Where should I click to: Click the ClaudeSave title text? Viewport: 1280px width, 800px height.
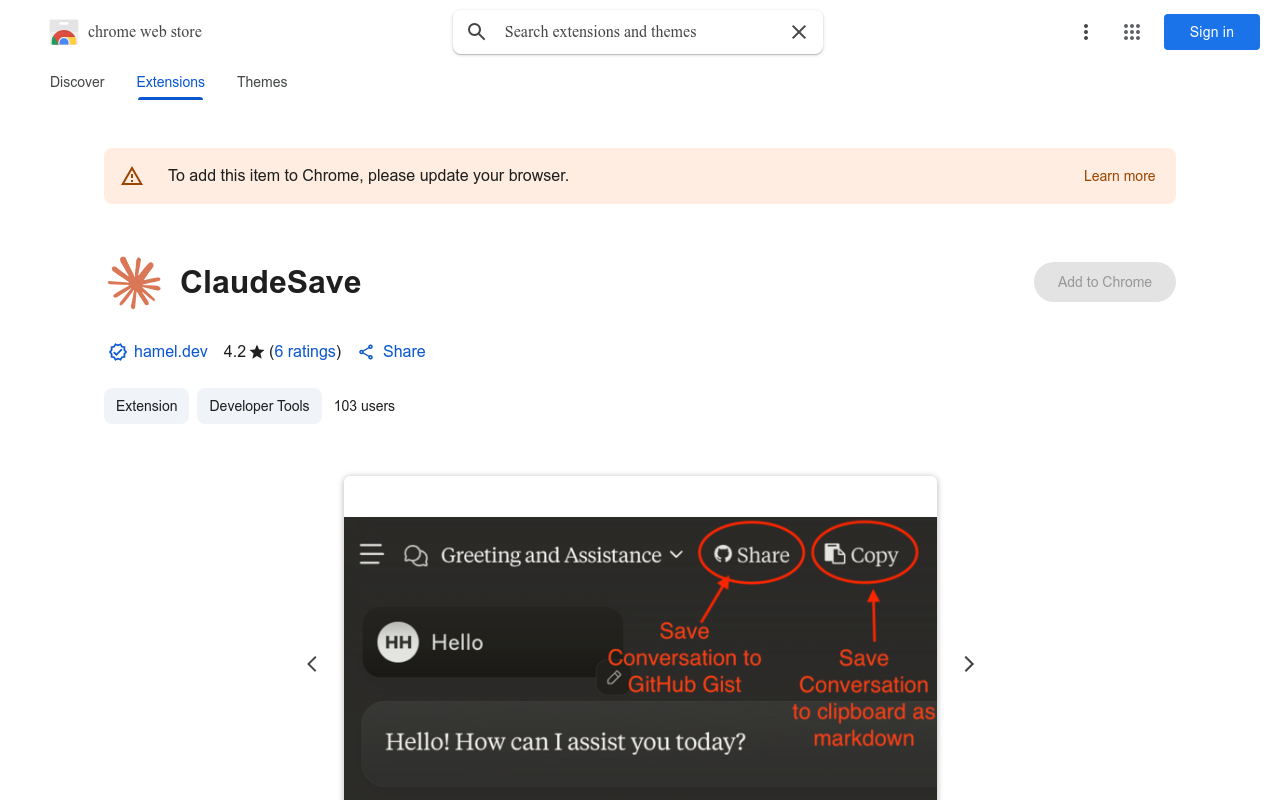coord(271,282)
